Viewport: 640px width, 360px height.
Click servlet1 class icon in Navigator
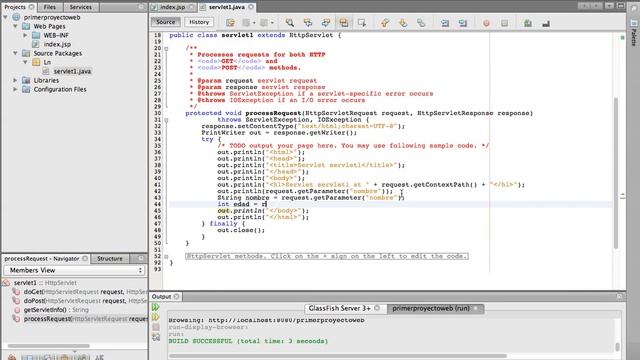click(6, 282)
